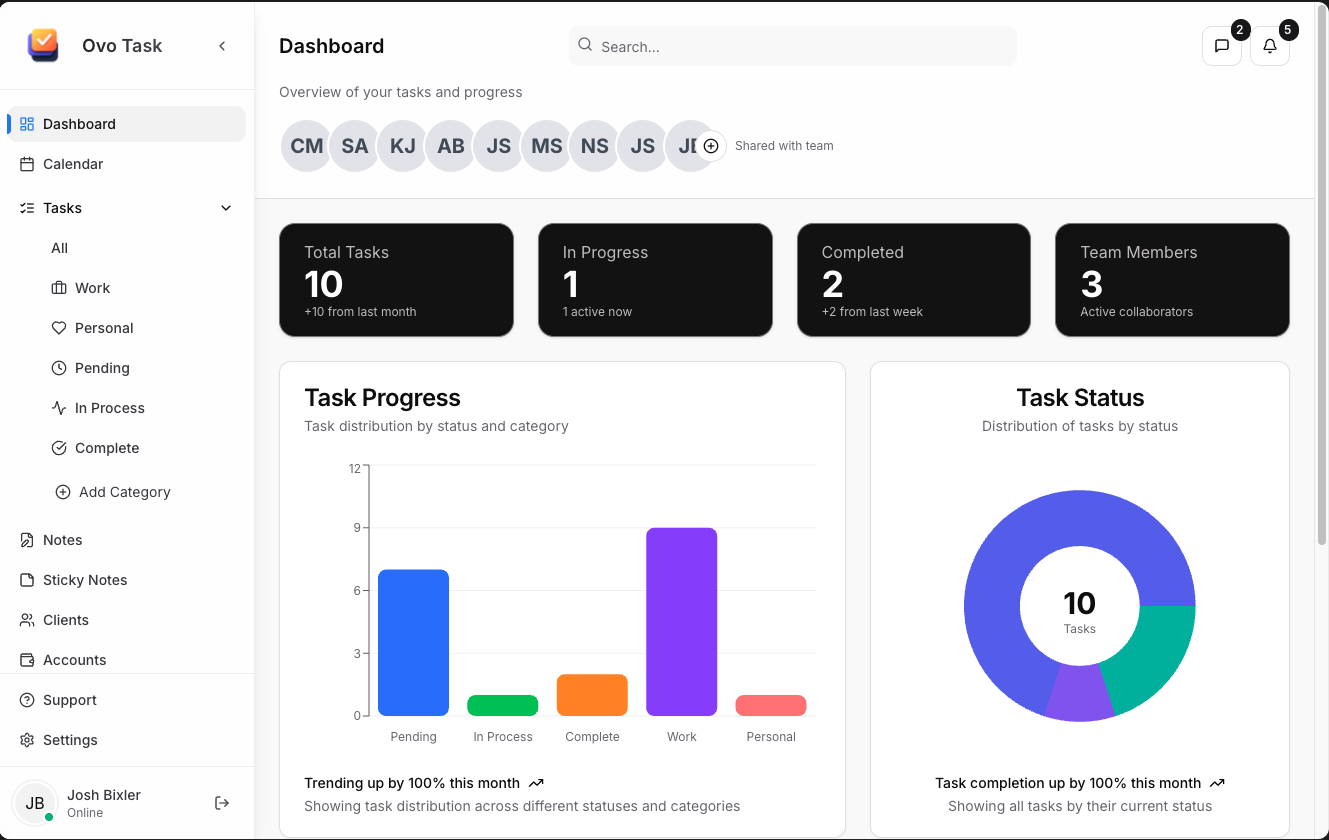Click the invite team member plus icon
This screenshot has height=840, width=1329.
[x=711, y=145]
